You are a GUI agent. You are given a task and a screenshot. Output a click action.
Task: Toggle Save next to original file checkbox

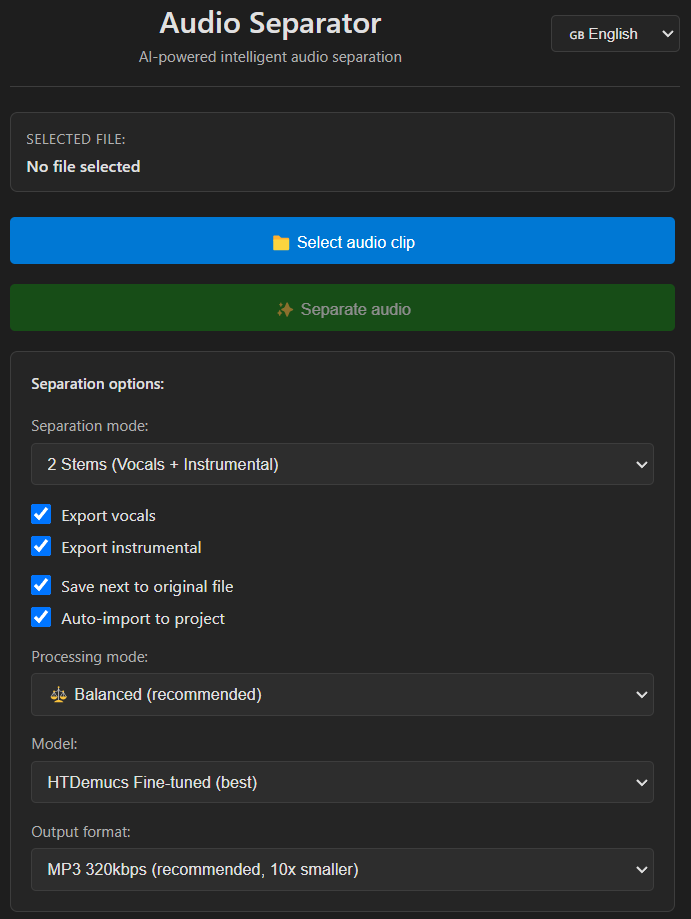click(41, 586)
